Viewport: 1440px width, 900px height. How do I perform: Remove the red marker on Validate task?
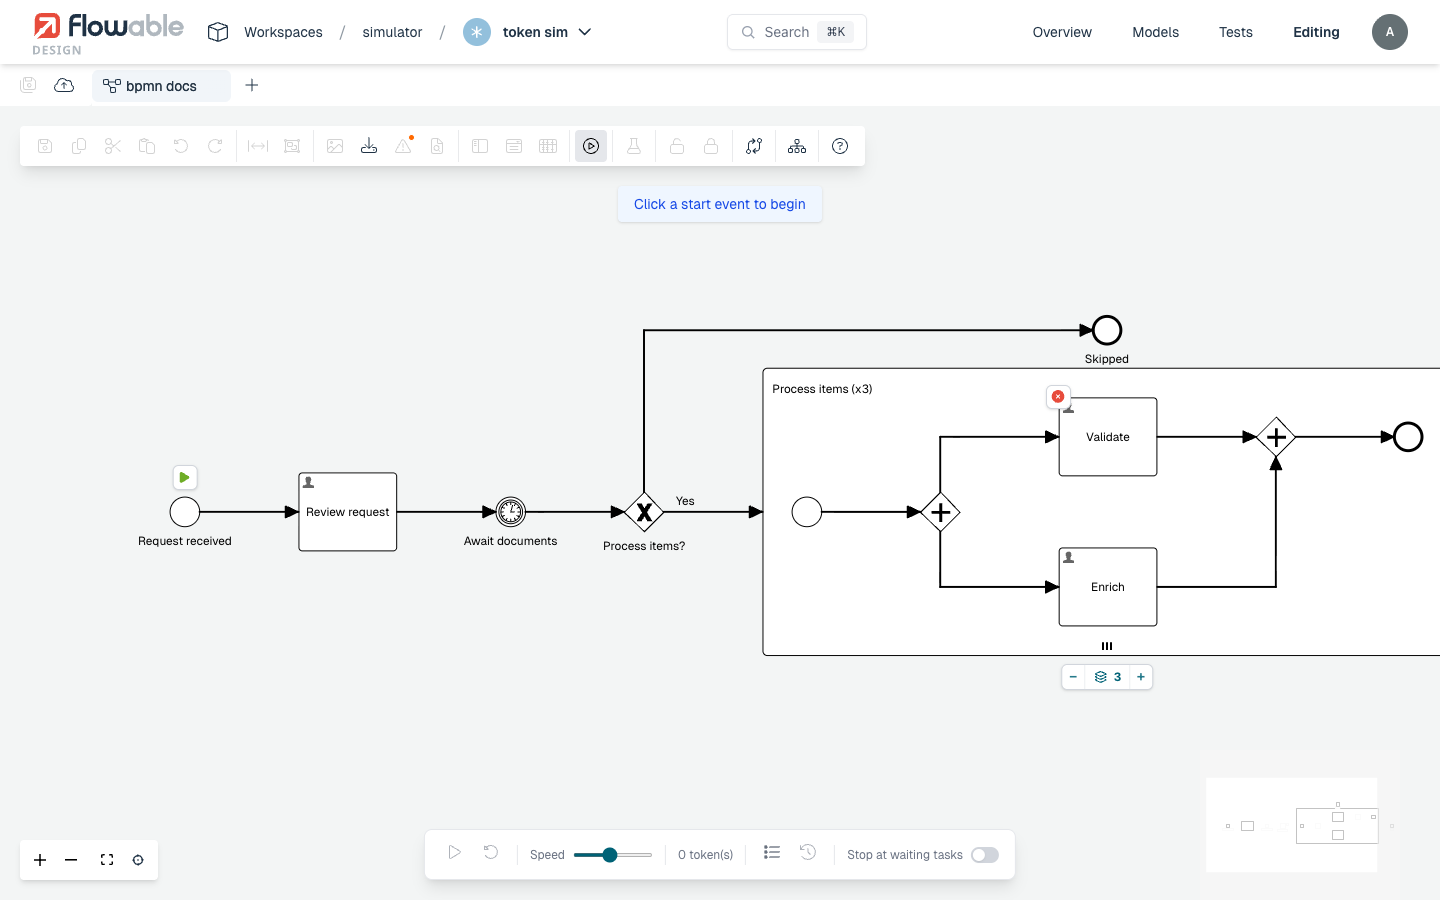click(1058, 397)
